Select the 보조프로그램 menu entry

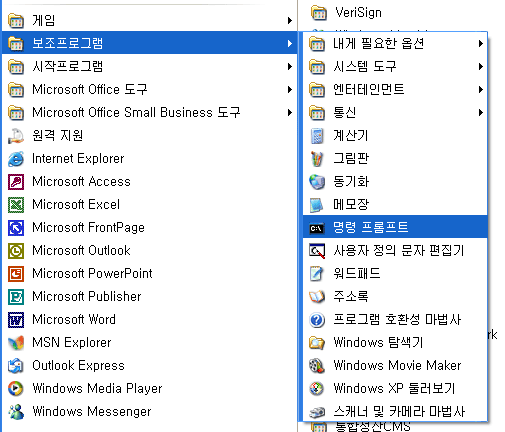[149, 43]
